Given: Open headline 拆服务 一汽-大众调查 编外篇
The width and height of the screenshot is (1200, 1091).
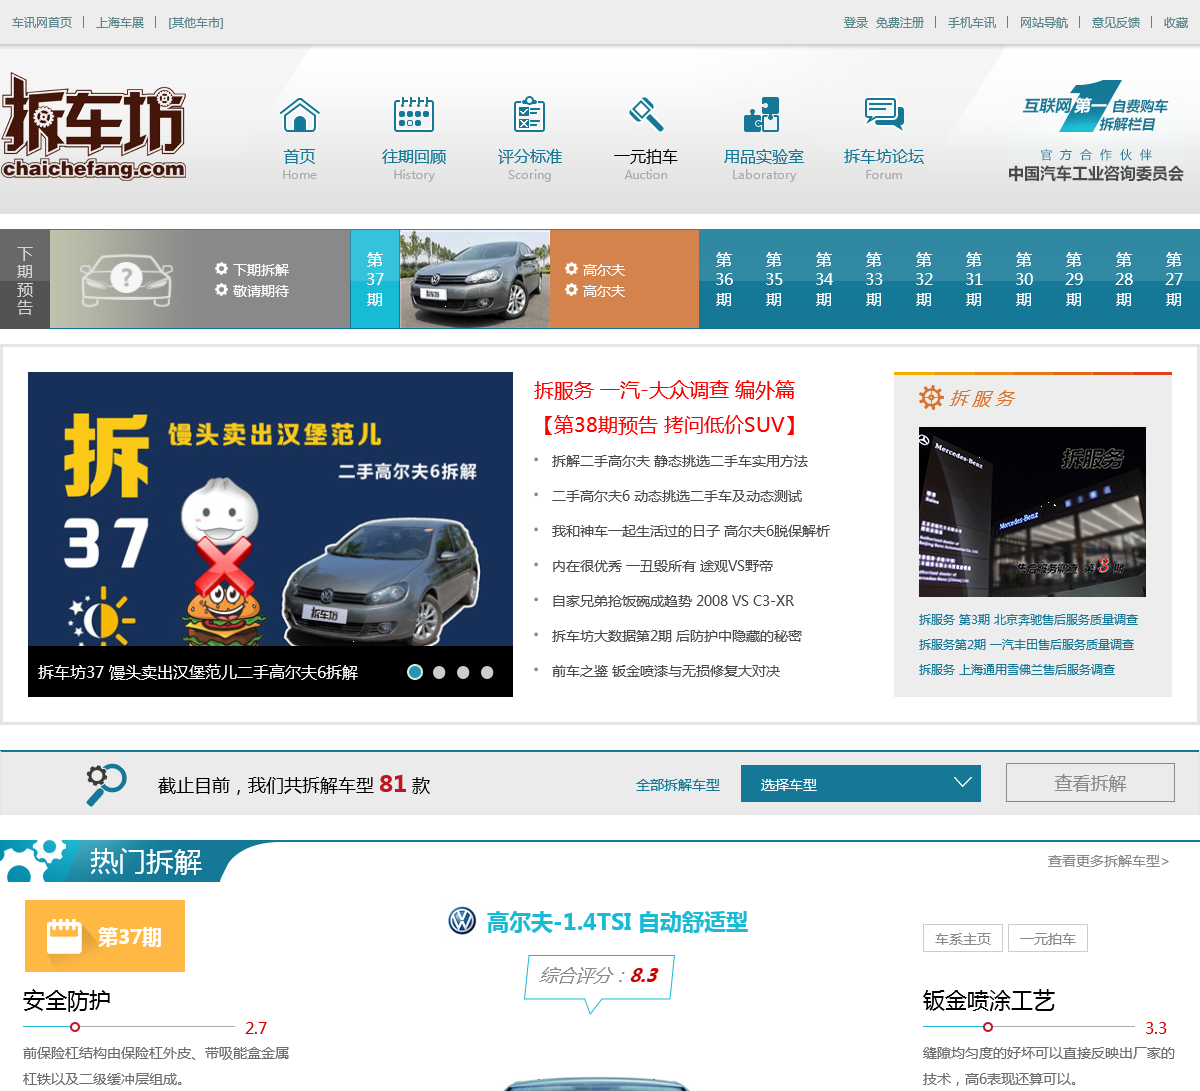Looking at the screenshot, I should [x=664, y=390].
